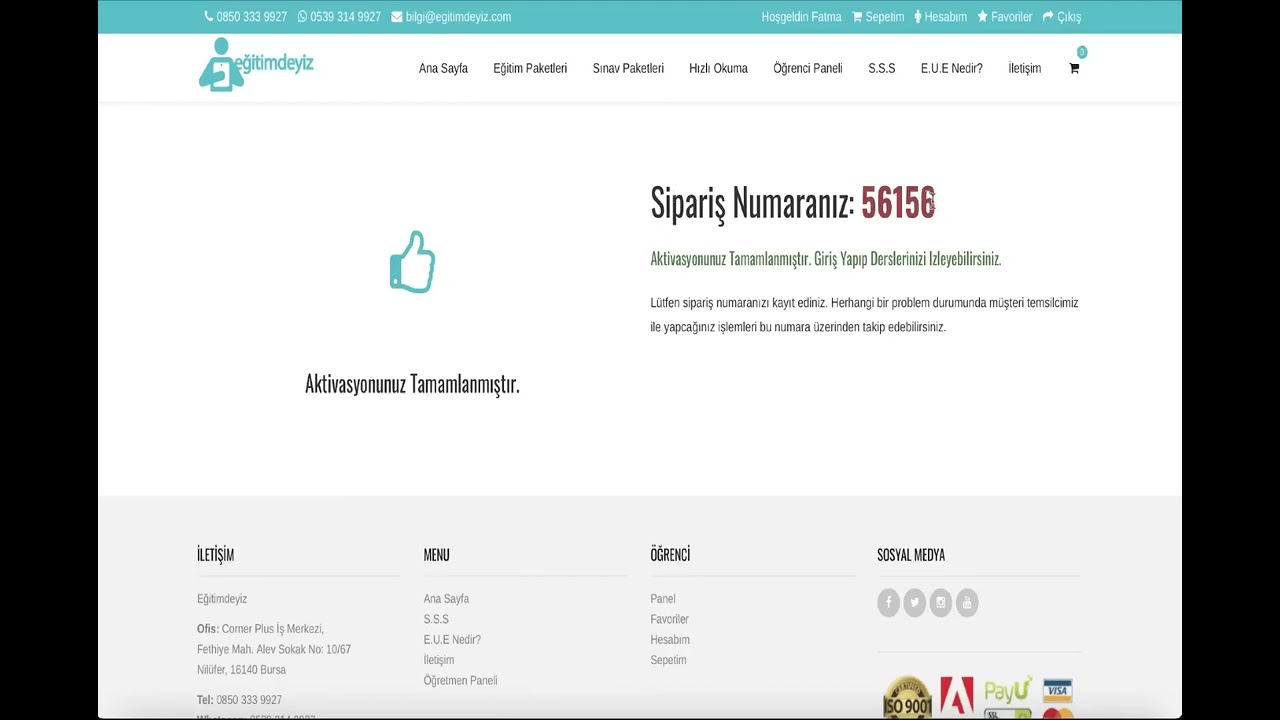Screen dimensions: 1280x720
Task: Click the Hoşgeldin Fatma greeting
Action: click(802, 17)
